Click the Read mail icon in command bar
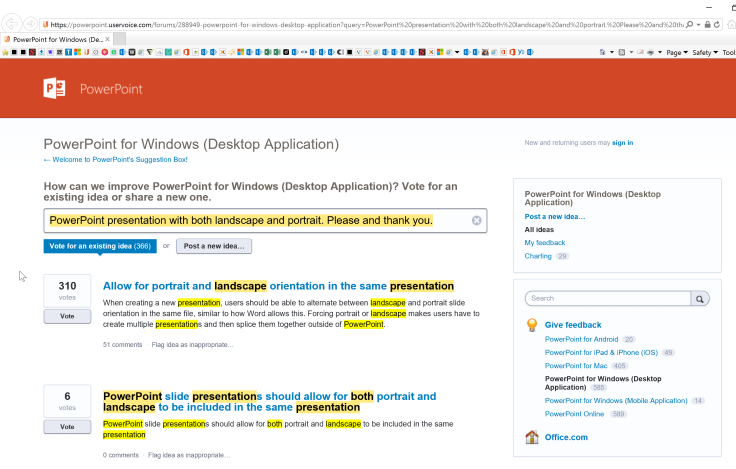 click(x=640, y=52)
